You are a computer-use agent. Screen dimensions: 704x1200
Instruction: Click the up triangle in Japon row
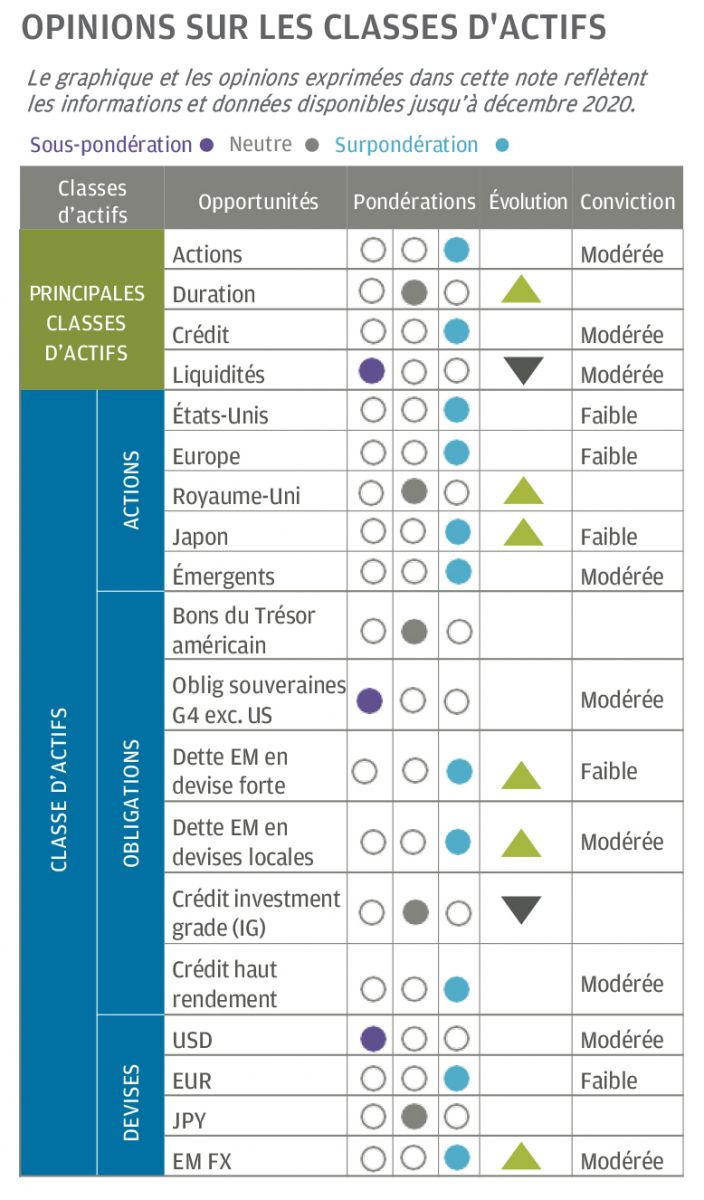tap(522, 532)
